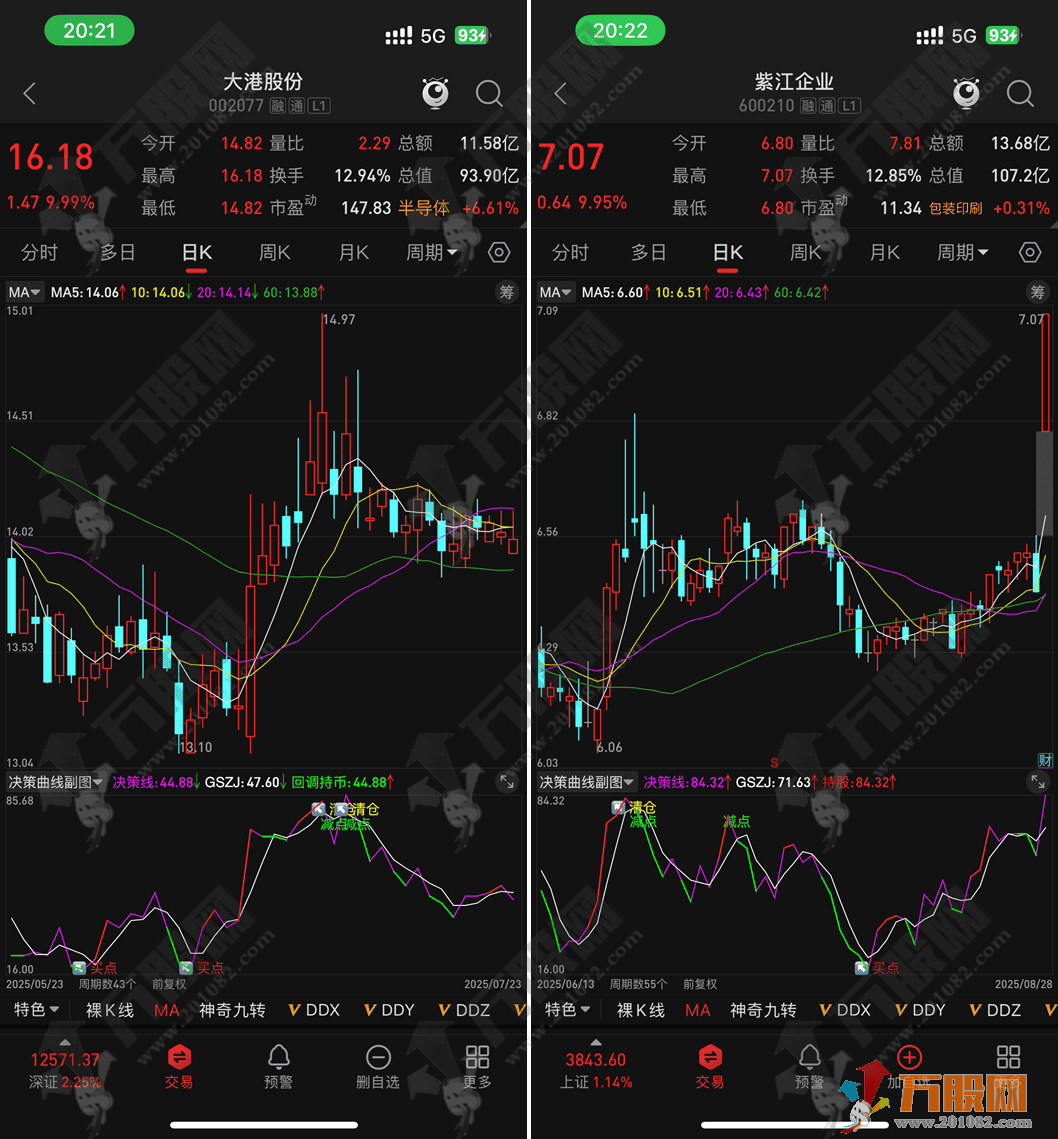
Task: Expand the sub-chart fullscreen icon on 紫江企业 screen
Action: (1038, 782)
